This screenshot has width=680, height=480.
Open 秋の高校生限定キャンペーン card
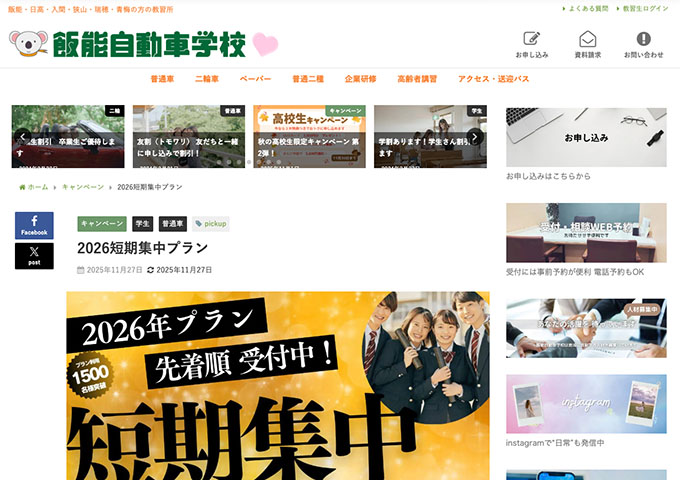309,137
